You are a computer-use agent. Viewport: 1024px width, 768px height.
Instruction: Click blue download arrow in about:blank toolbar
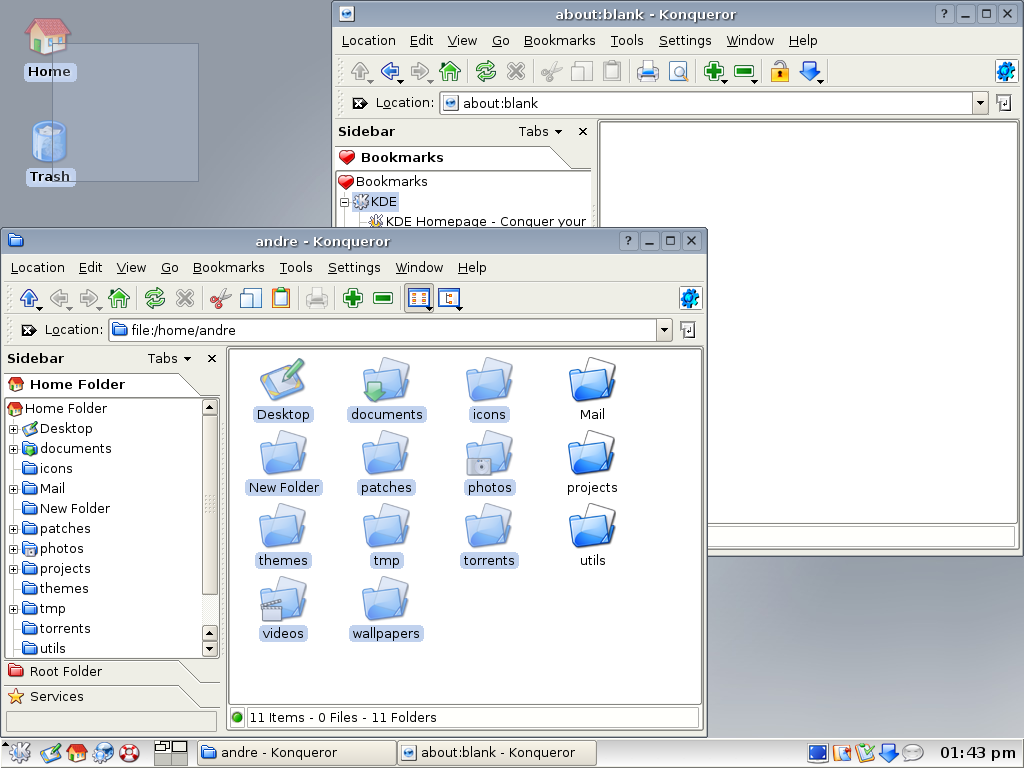pos(810,71)
